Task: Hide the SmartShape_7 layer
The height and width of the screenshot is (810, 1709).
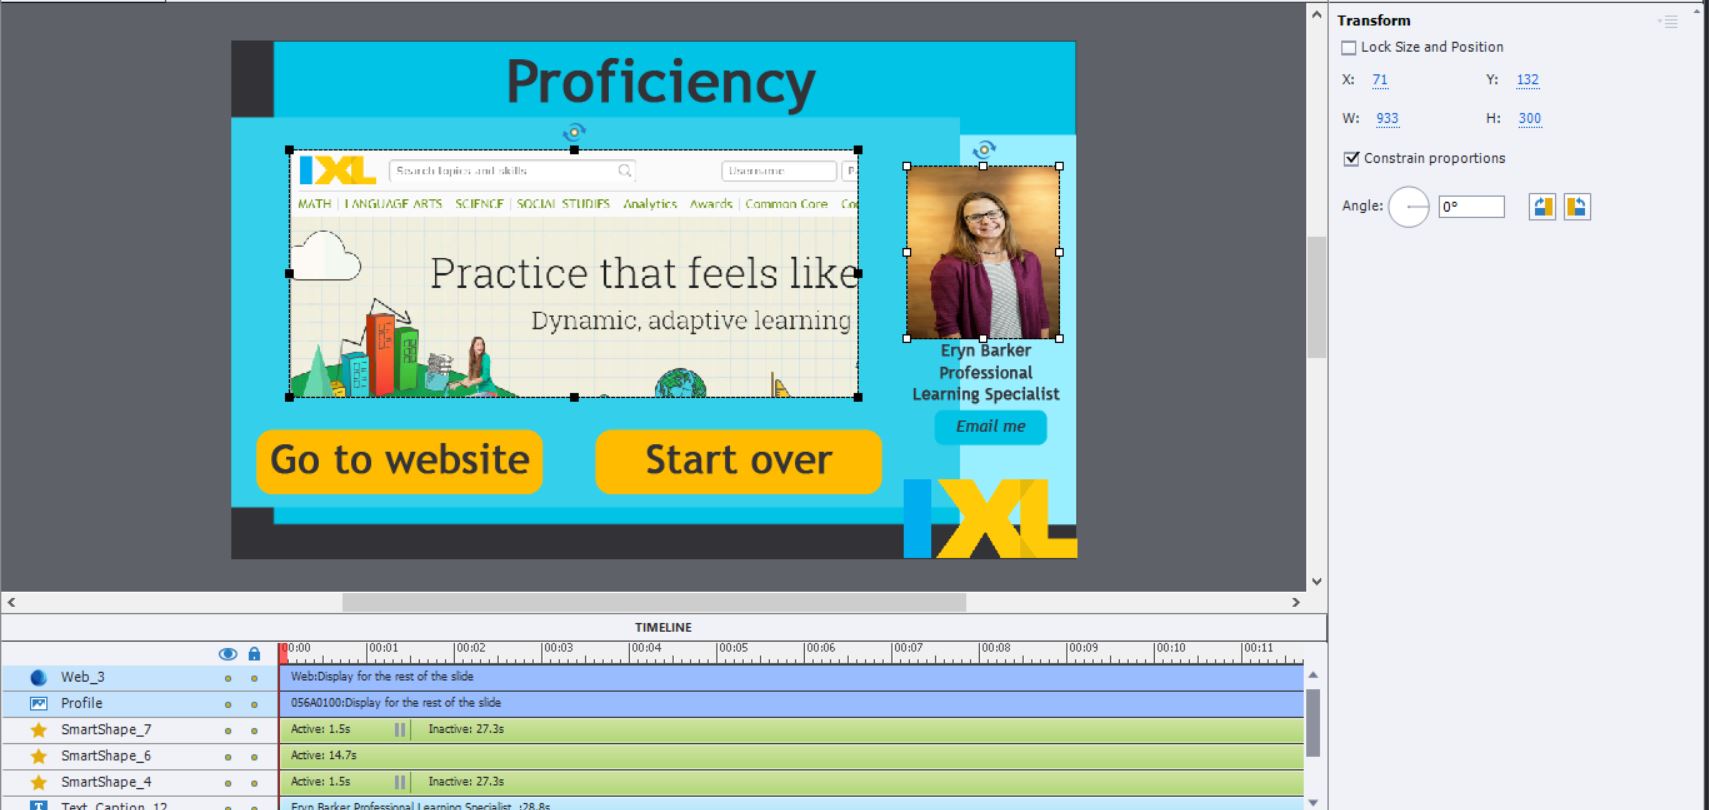Action: point(228,730)
